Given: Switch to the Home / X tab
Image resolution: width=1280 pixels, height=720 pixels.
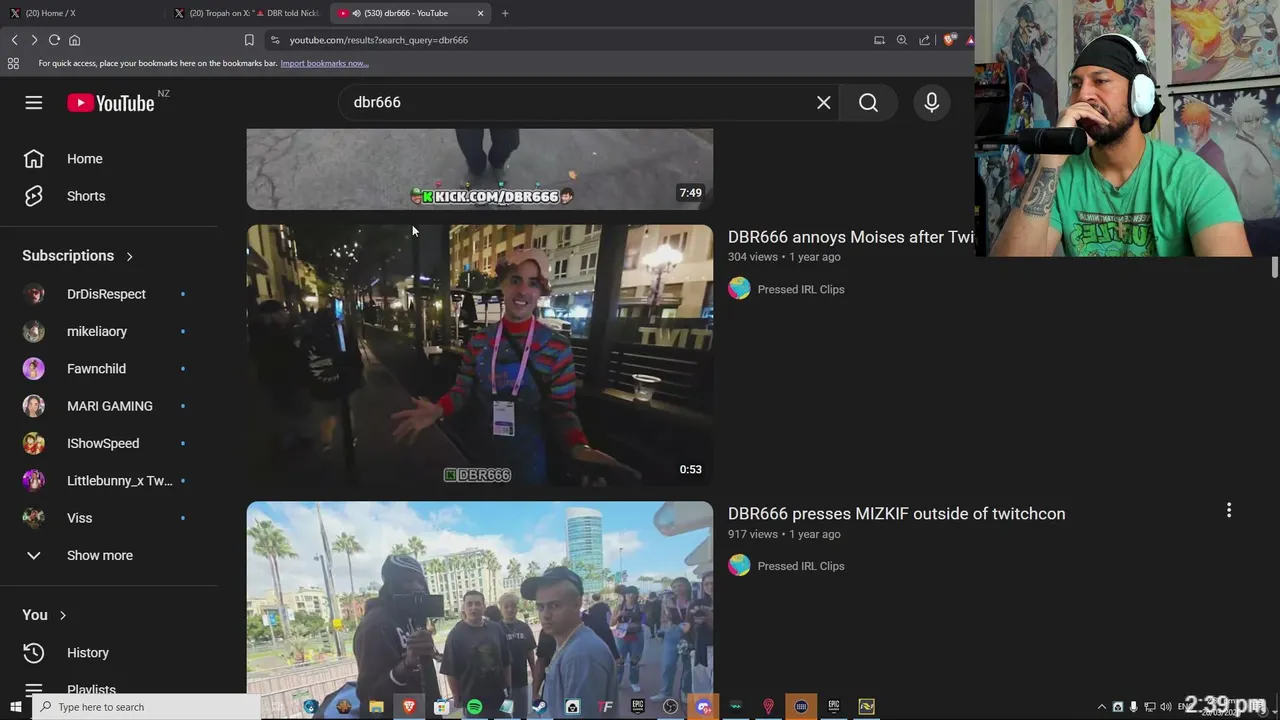Looking at the screenshot, I should [80, 13].
